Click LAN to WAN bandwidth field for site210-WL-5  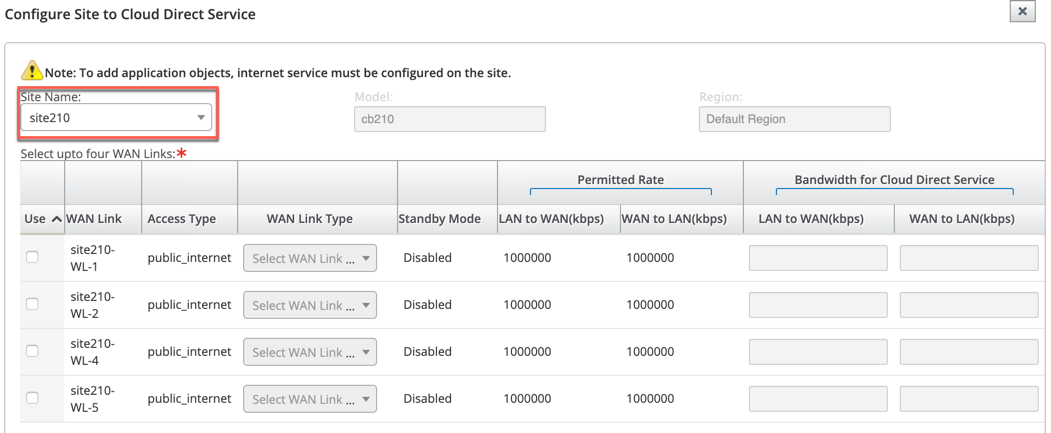818,399
